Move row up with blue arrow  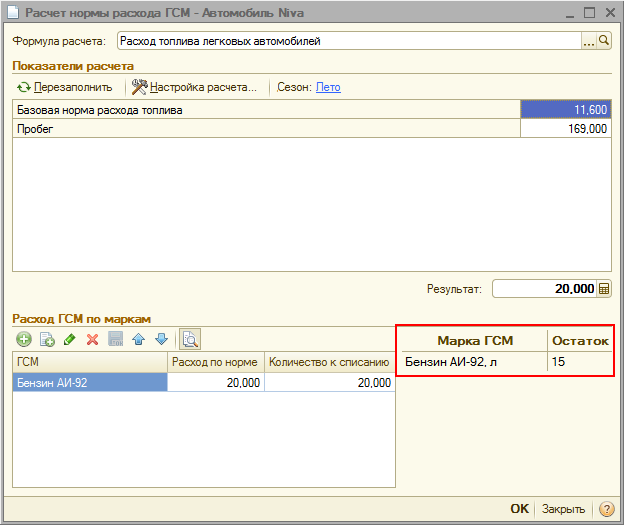[x=138, y=340]
